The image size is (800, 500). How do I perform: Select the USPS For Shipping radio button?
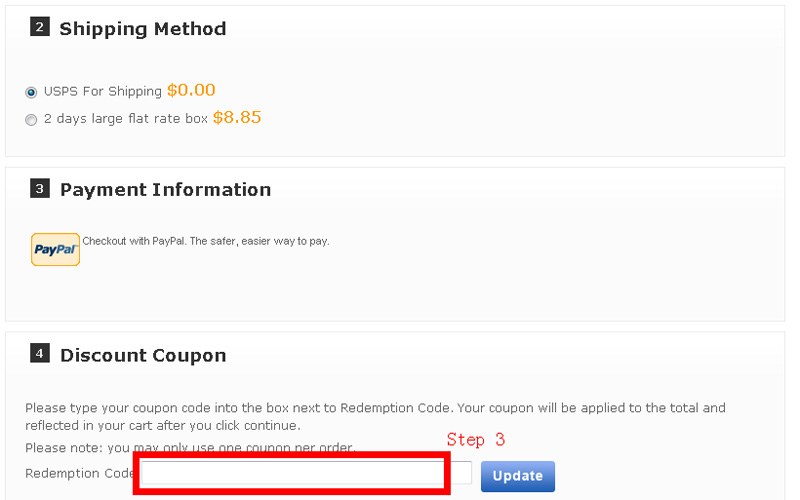pos(31,92)
